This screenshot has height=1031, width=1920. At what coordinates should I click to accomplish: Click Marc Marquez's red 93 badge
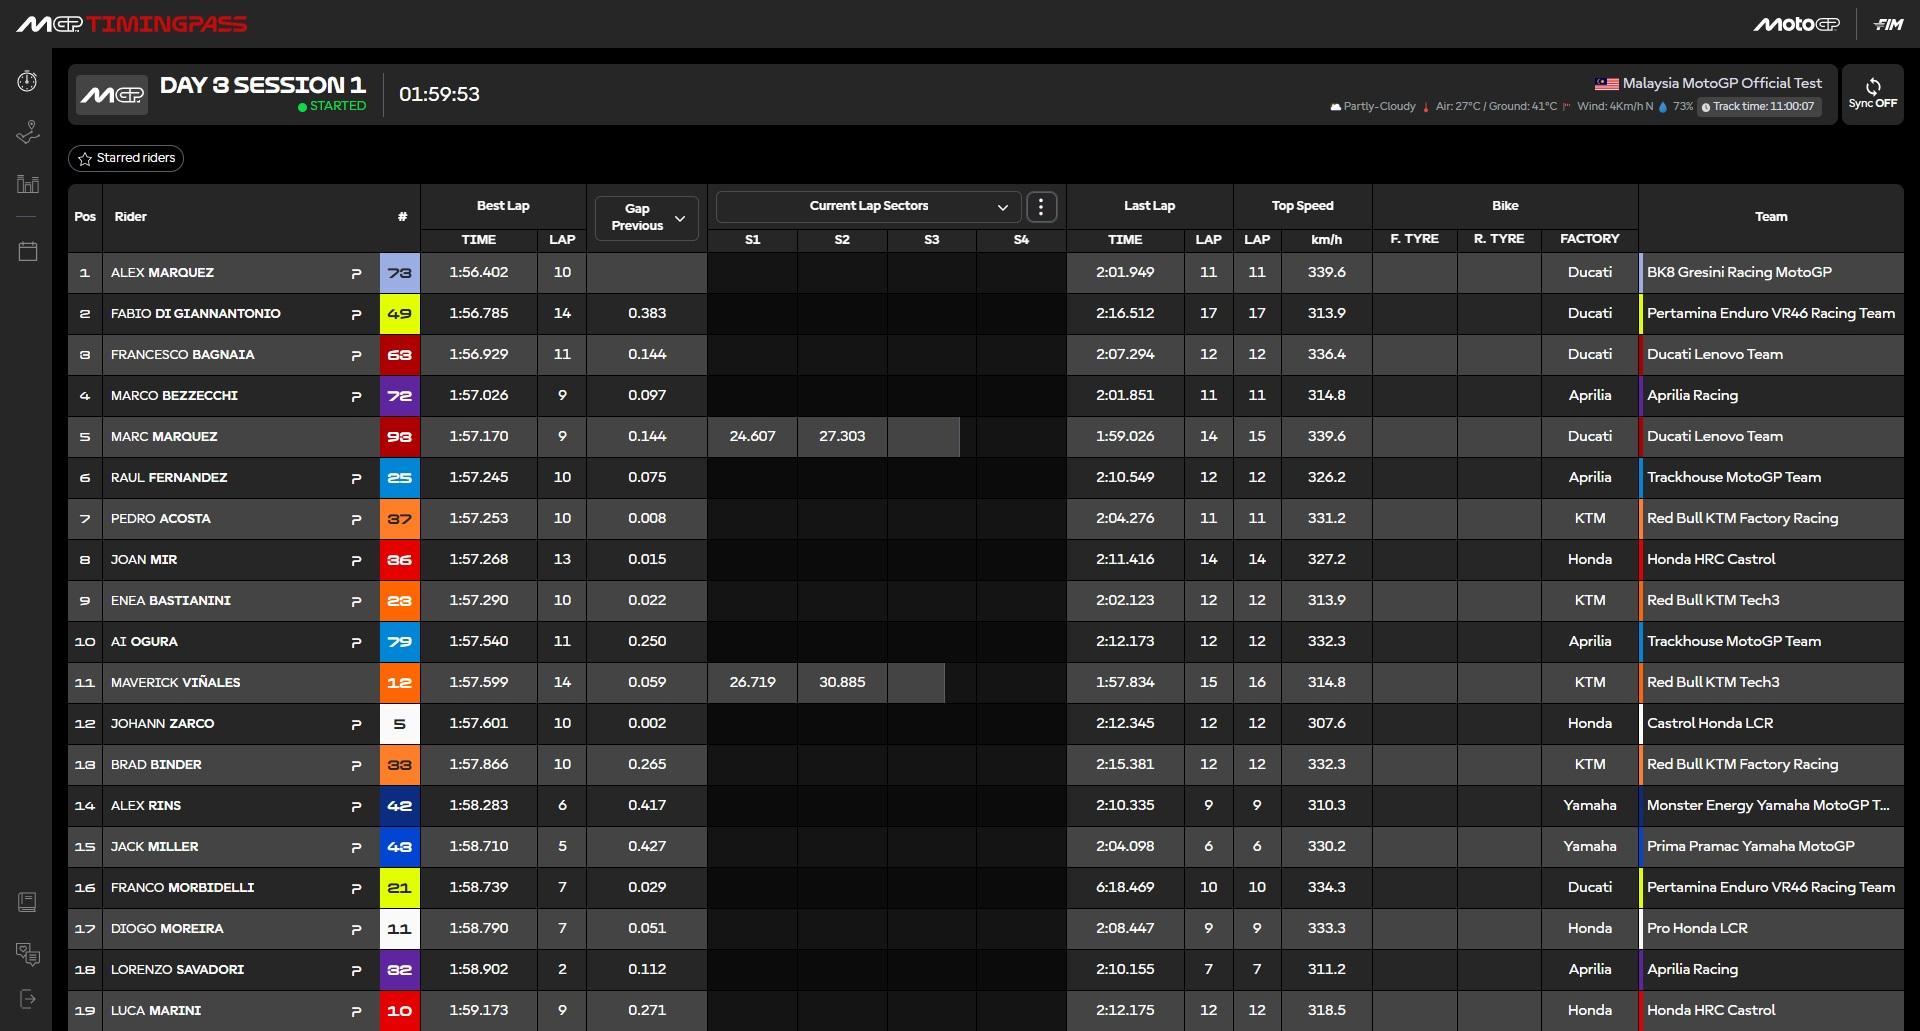click(400, 437)
